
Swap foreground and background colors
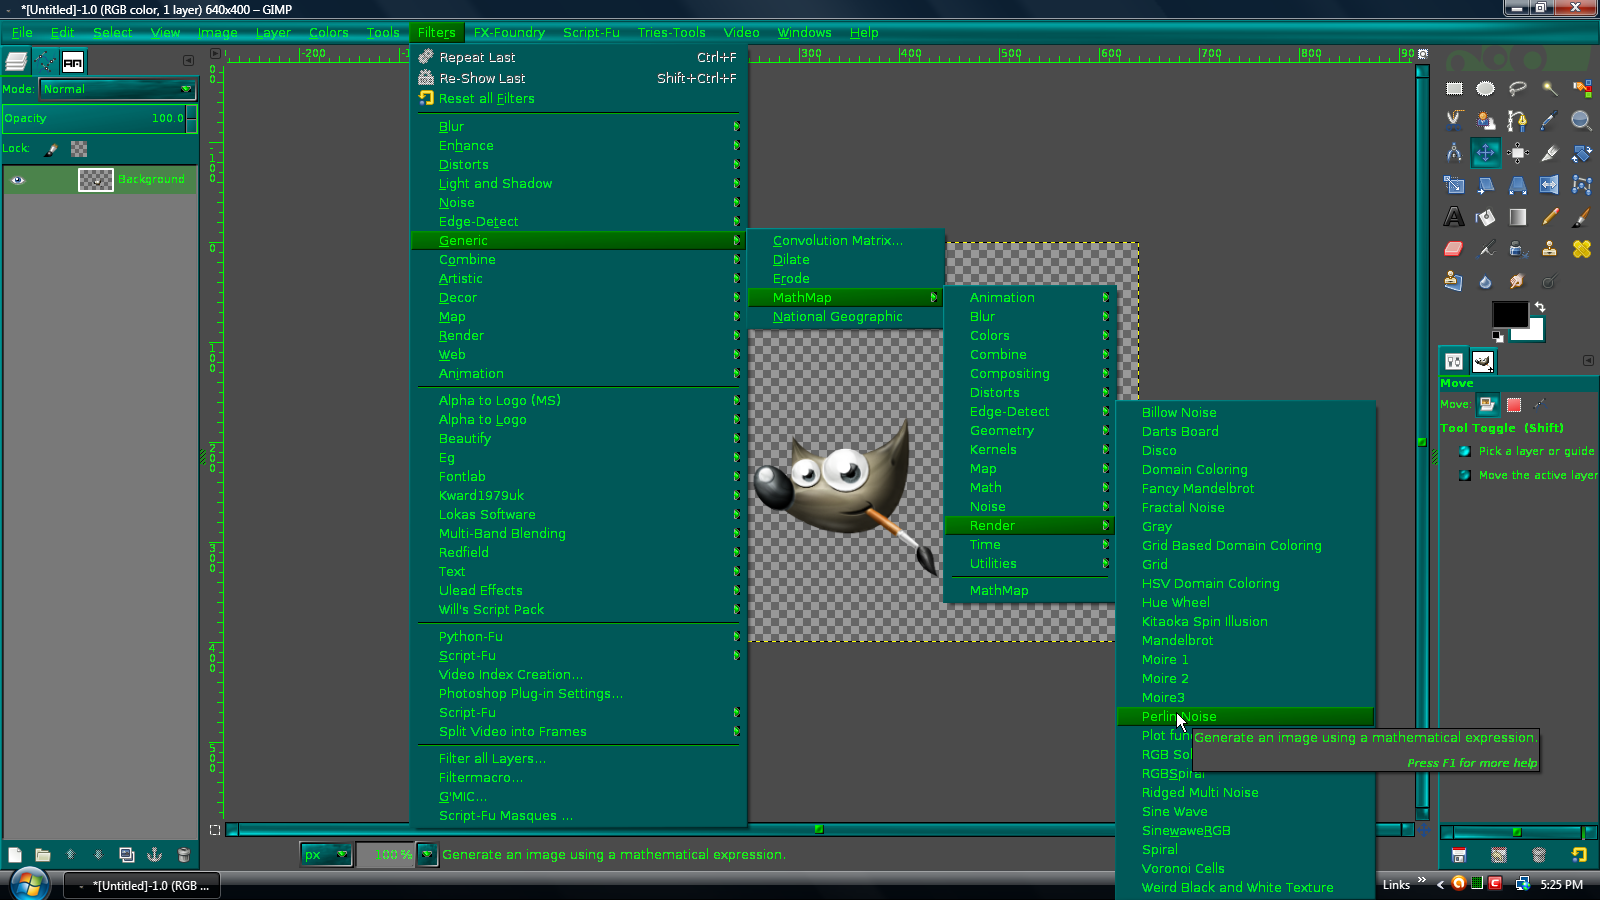click(x=1540, y=307)
